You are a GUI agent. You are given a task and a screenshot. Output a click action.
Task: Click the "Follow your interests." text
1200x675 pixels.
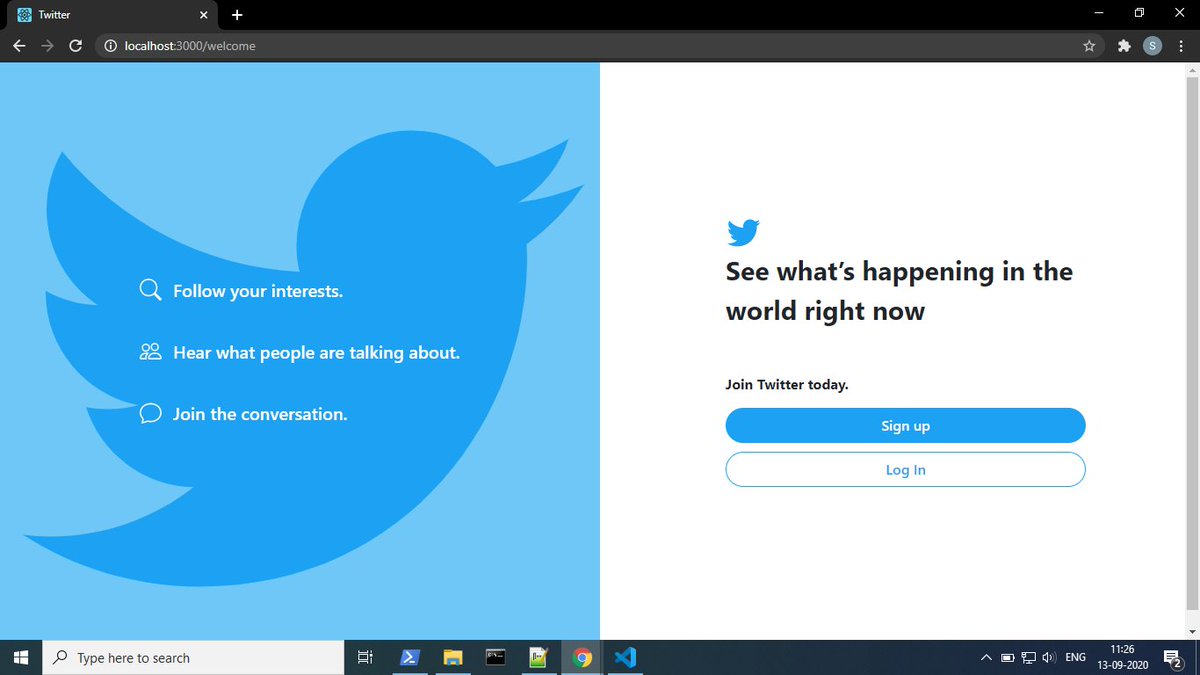point(258,291)
